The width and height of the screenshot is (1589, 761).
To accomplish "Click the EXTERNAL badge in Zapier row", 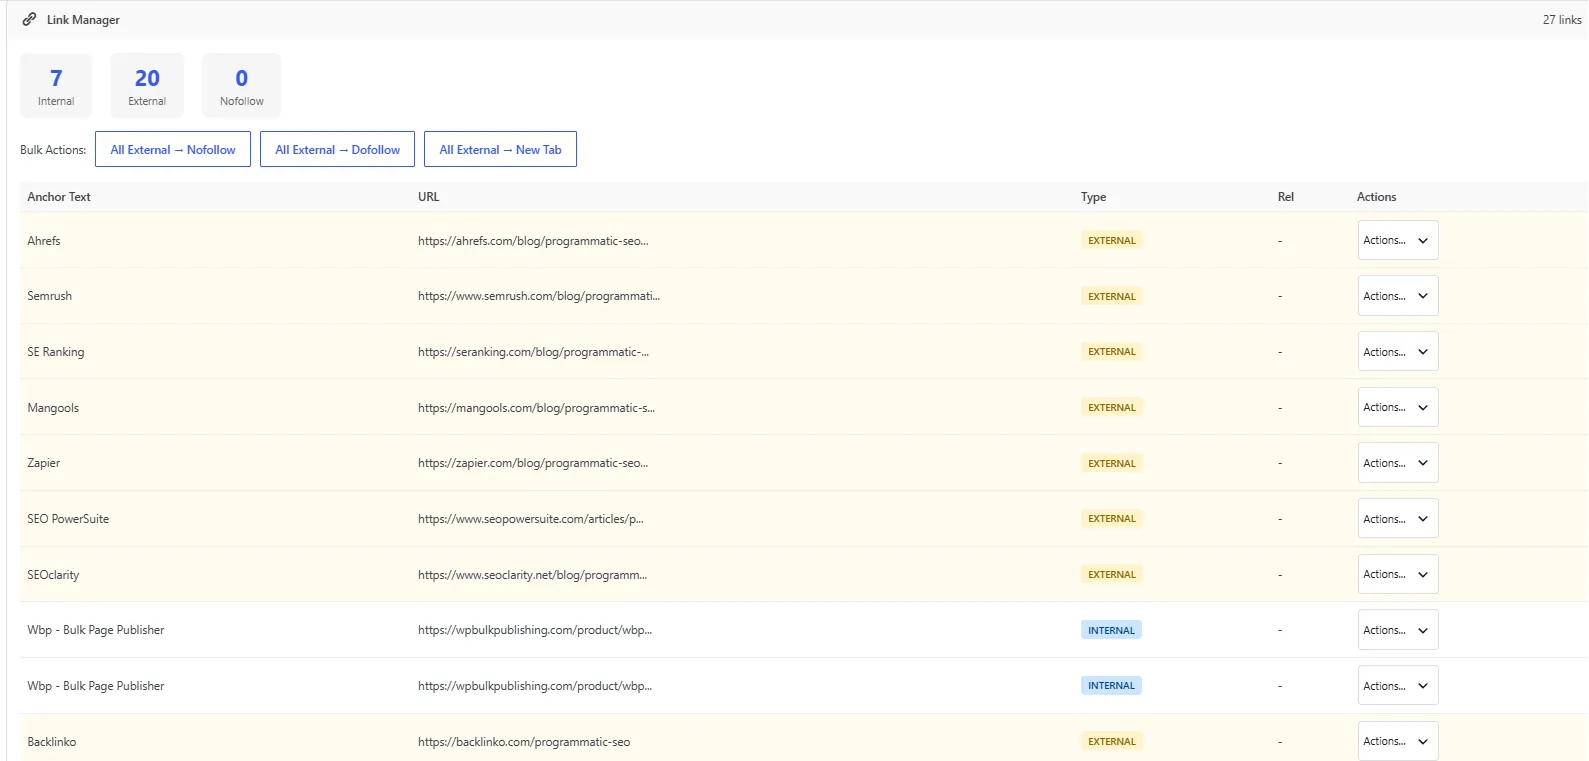I will point(1112,464).
